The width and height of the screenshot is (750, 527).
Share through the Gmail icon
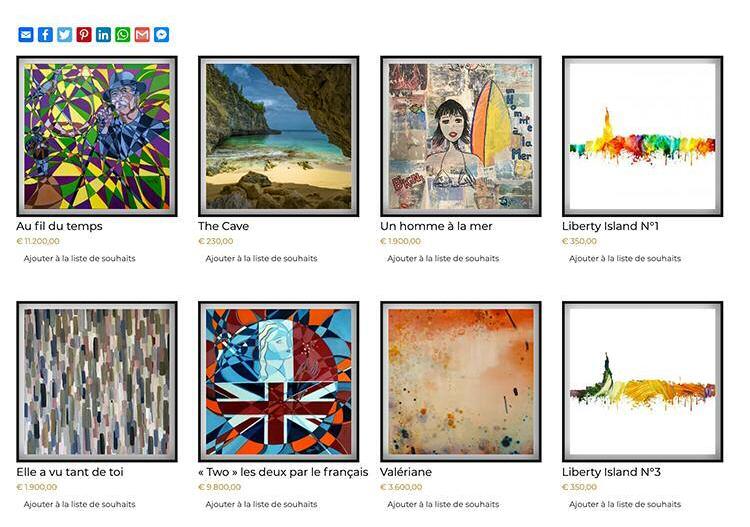click(142, 34)
